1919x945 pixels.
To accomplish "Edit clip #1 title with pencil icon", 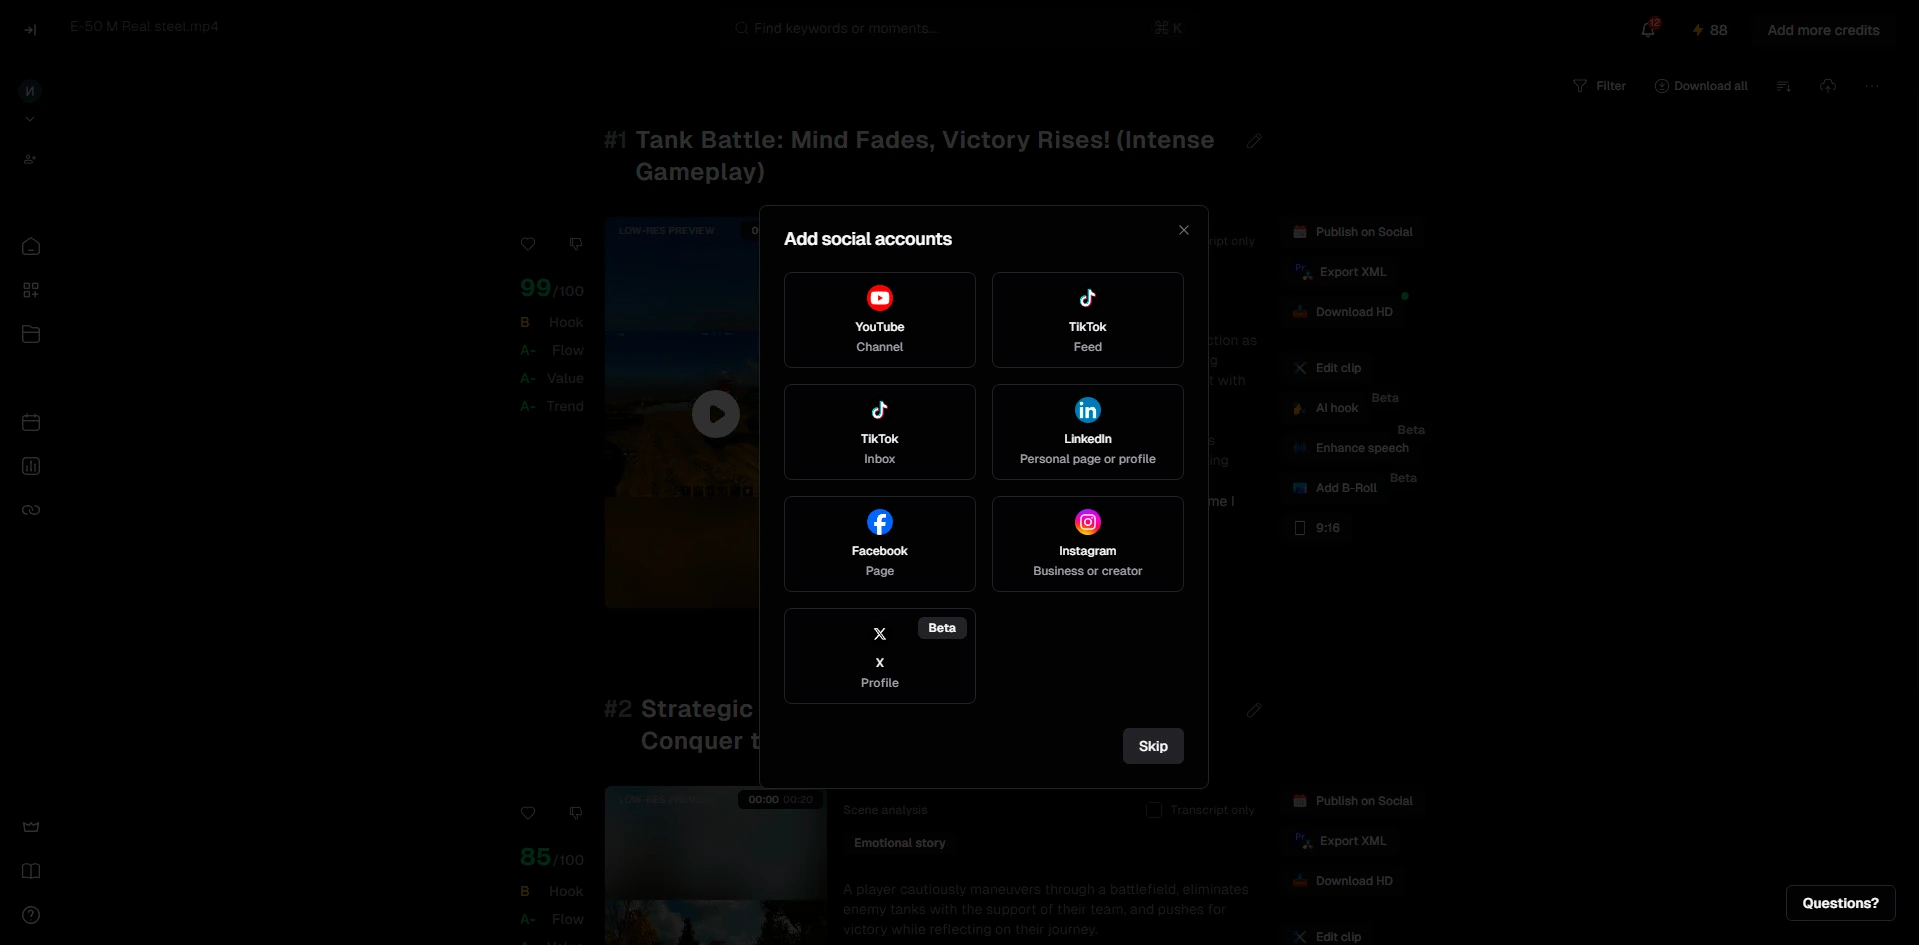I will 1254,141.
